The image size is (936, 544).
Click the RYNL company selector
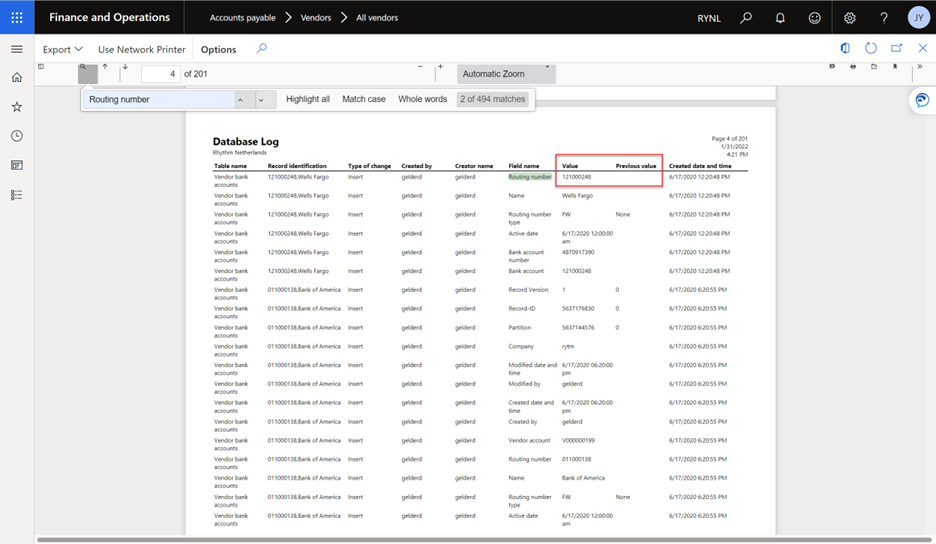click(x=709, y=18)
